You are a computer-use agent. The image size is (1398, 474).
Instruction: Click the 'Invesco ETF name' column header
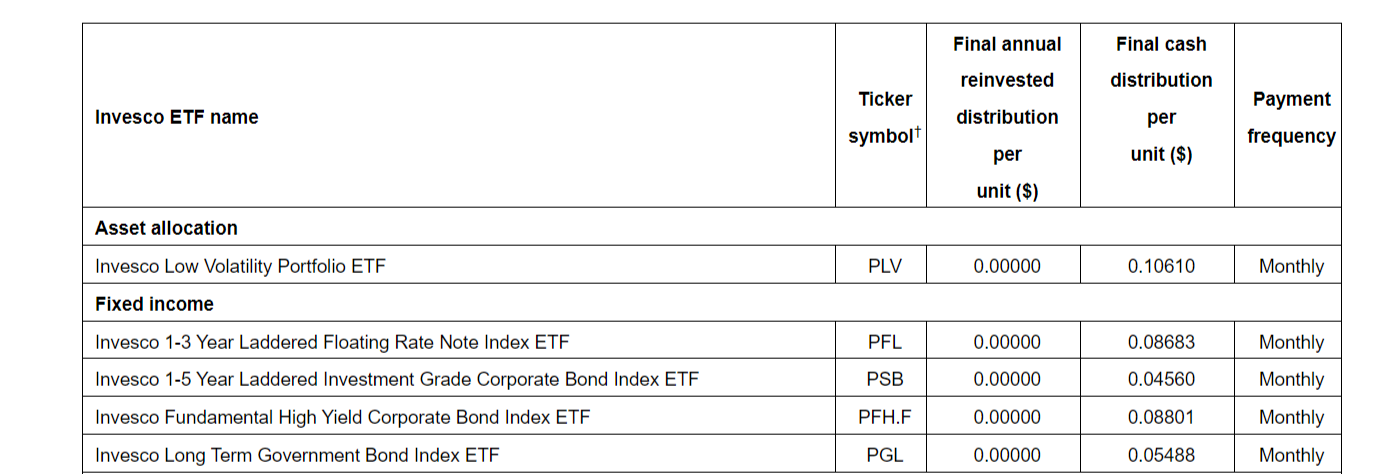click(x=176, y=117)
